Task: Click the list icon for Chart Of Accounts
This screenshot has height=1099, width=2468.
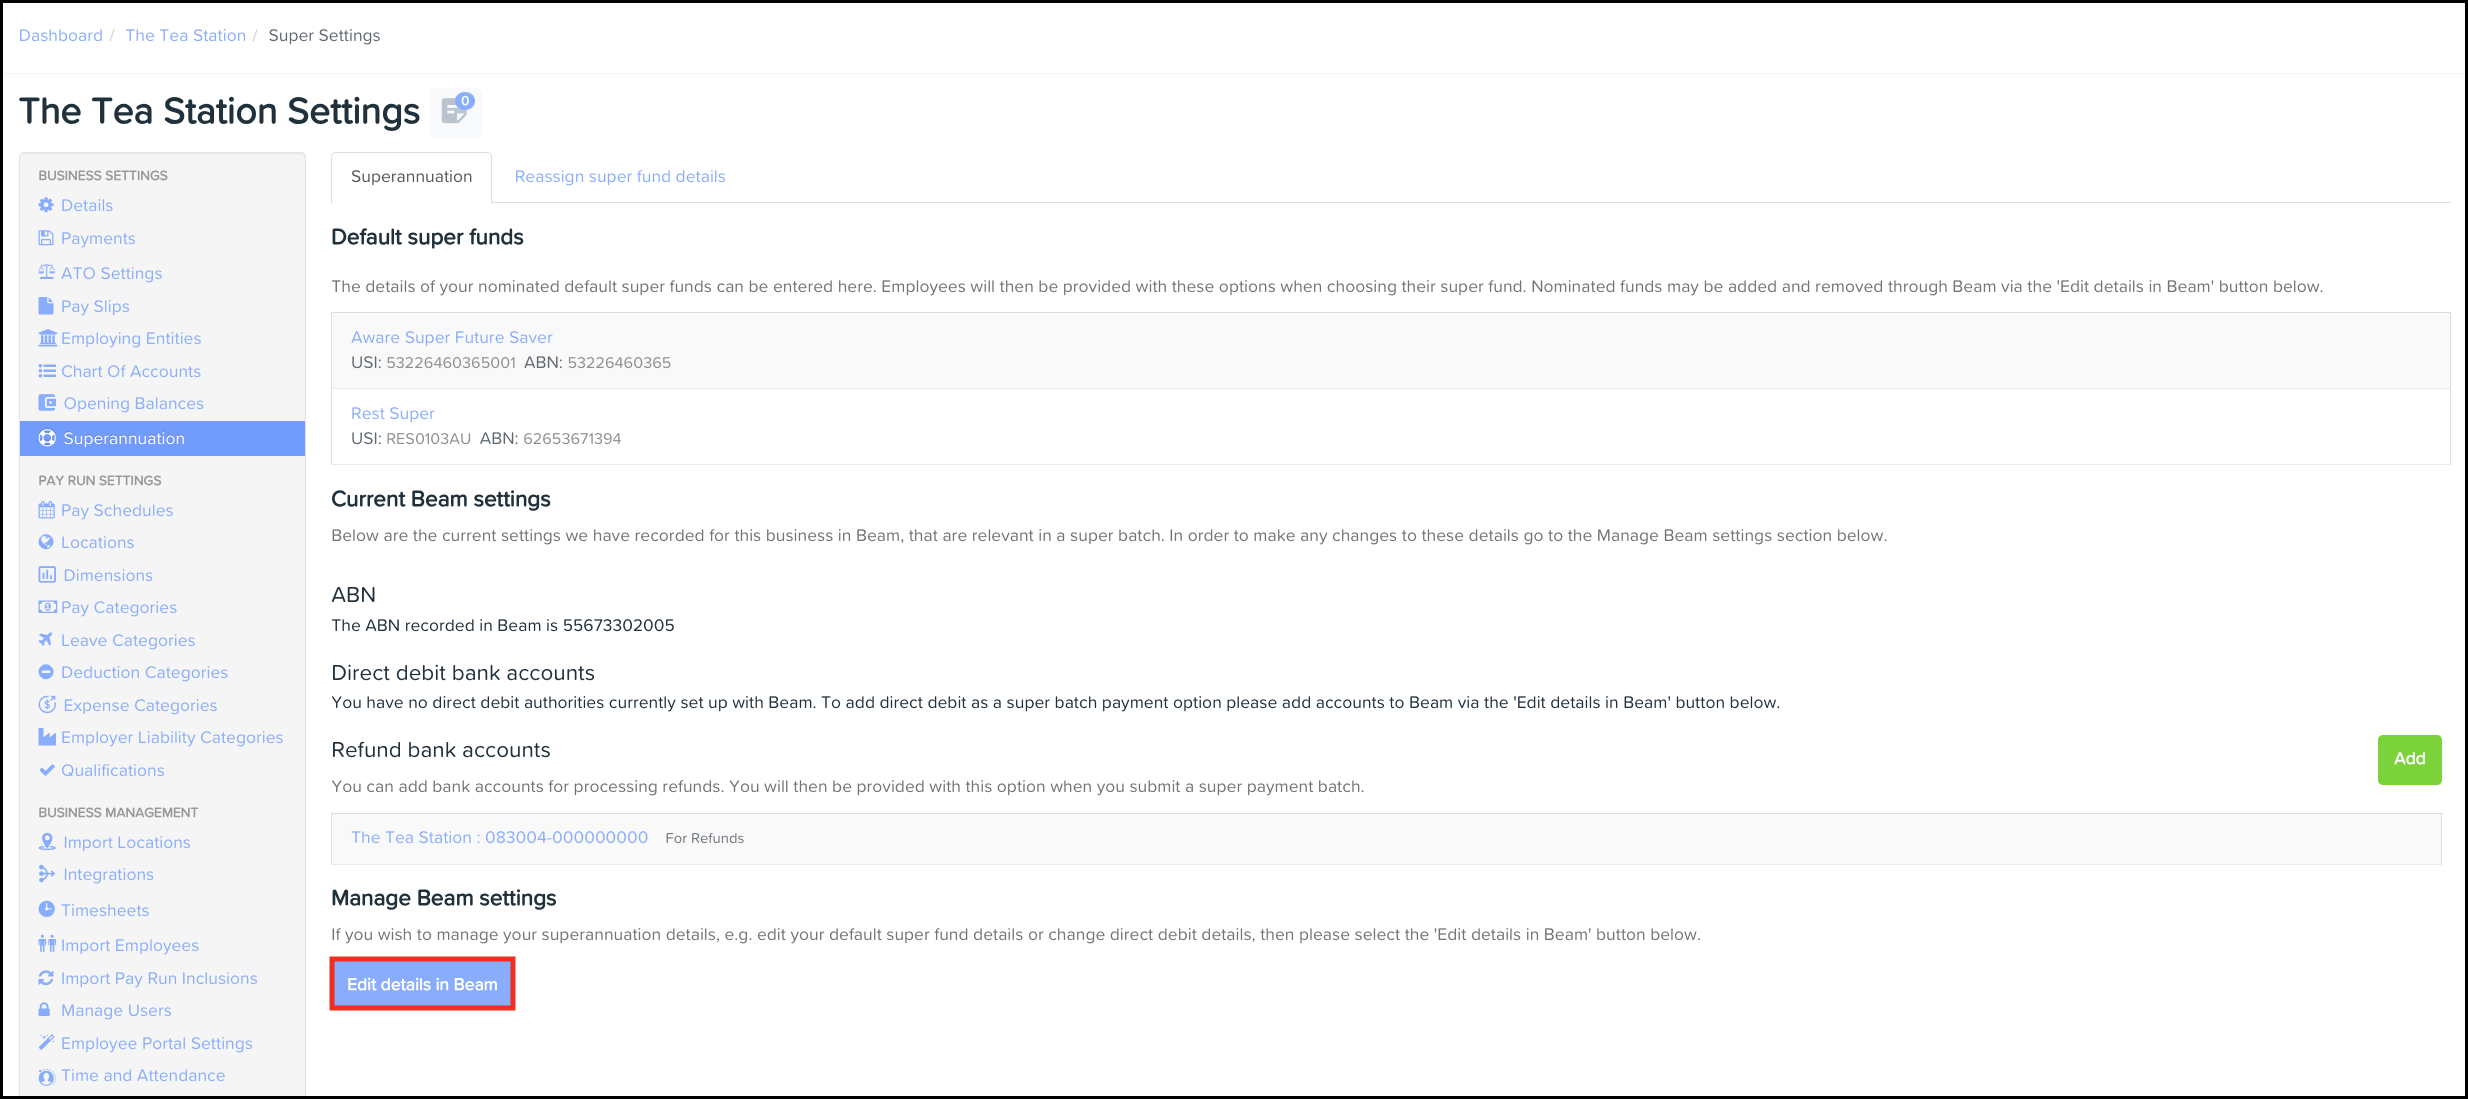Action: [x=46, y=371]
